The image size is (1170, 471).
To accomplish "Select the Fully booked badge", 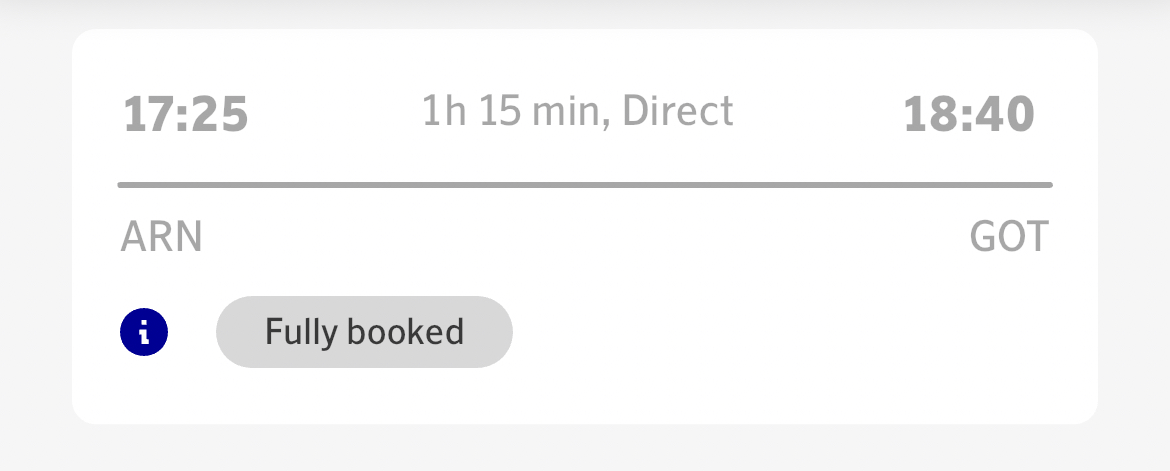I will [x=364, y=332].
